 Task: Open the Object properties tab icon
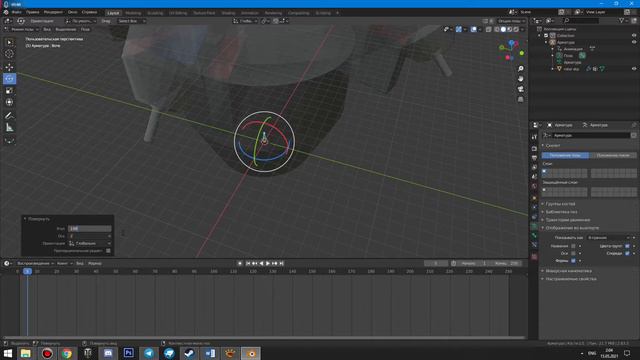tap(534, 198)
